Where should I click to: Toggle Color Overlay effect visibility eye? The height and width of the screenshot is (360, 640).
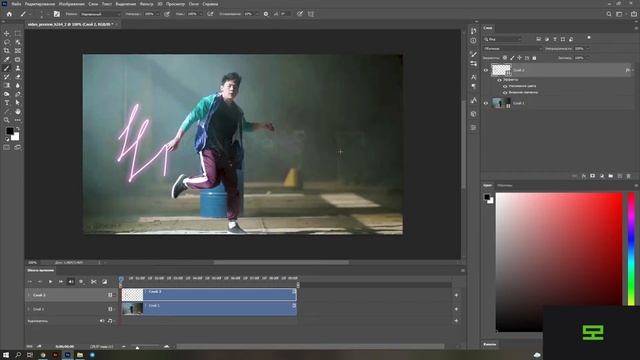(x=505, y=86)
